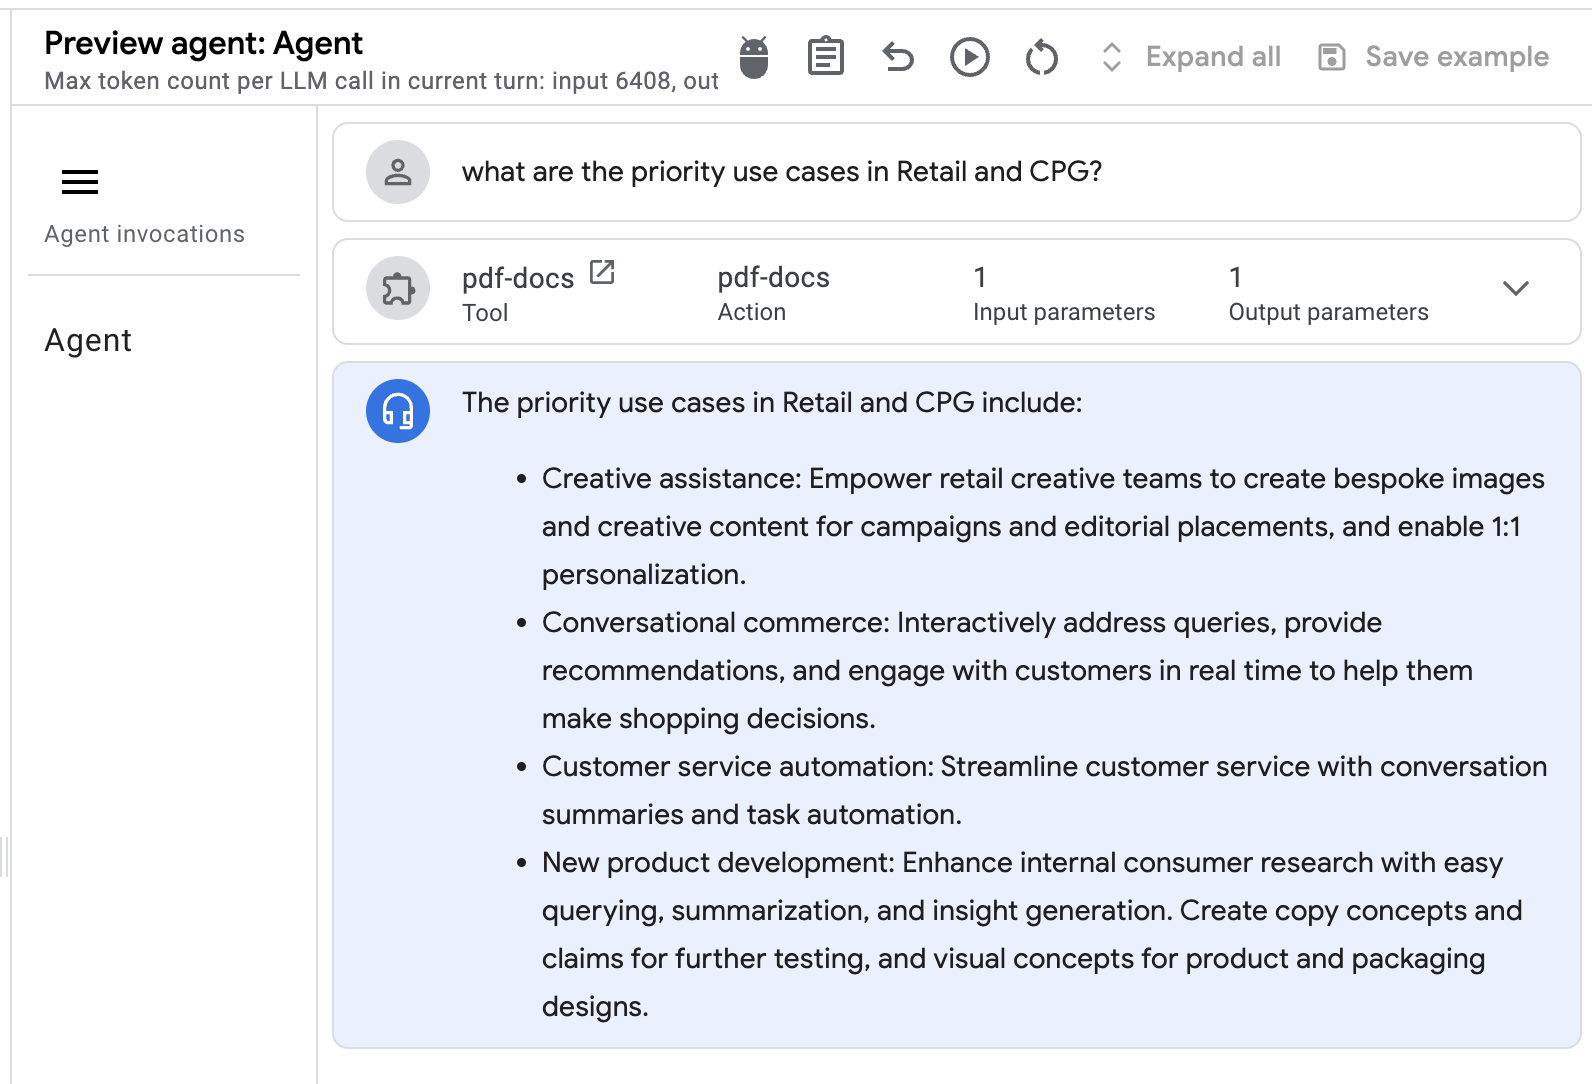Click the clipboard icon in toolbar
This screenshot has height=1084, width=1592.
(826, 57)
